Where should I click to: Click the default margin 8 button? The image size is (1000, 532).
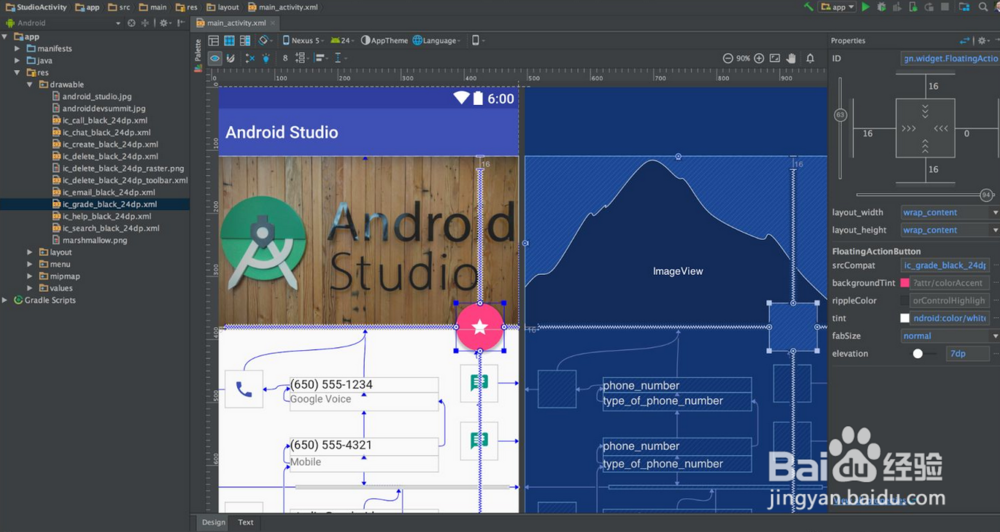(285, 58)
